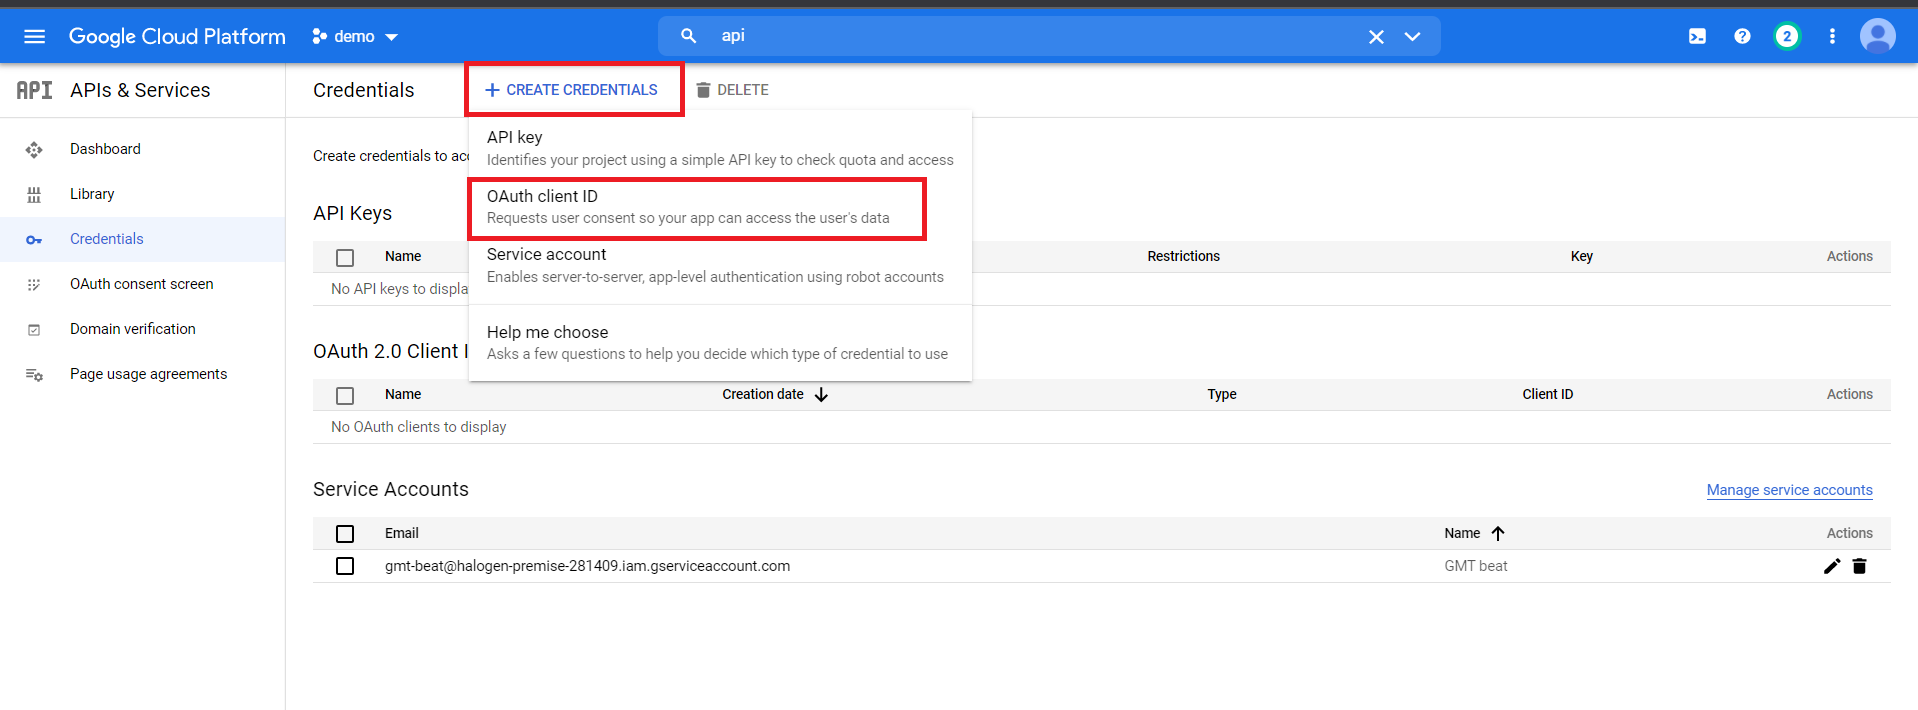1918x710 pixels.
Task: Clear the search box with X
Action: pyautogui.click(x=1376, y=37)
